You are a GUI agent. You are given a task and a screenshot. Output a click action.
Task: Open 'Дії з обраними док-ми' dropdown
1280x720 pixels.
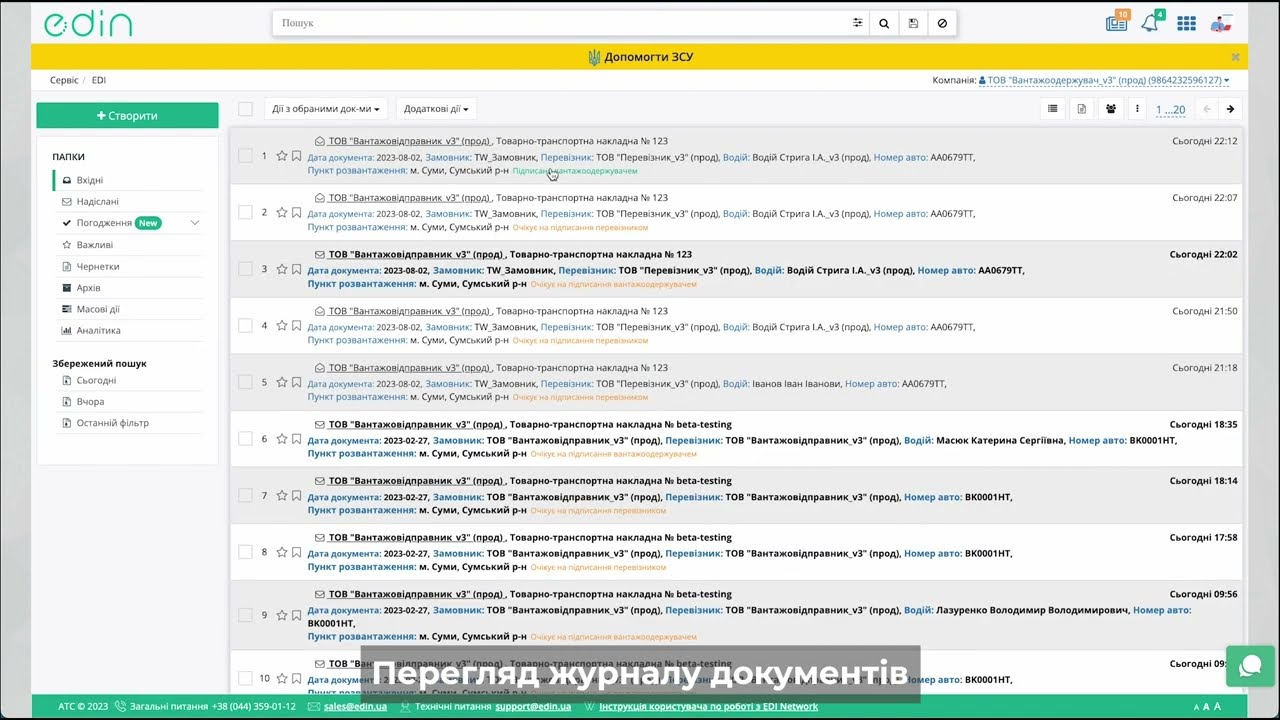click(x=326, y=109)
